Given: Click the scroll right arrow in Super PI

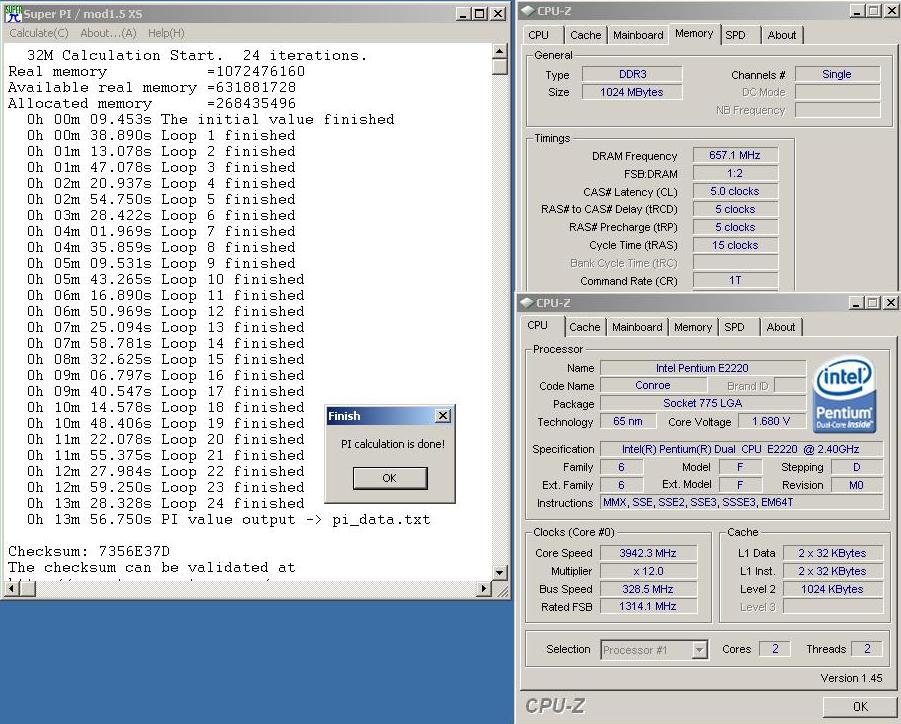Looking at the screenshot, I should tap(484, 588).
